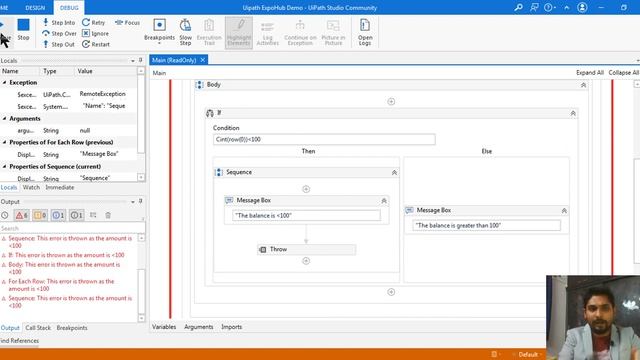Click the Output Search field

click(x=72, y=228)
